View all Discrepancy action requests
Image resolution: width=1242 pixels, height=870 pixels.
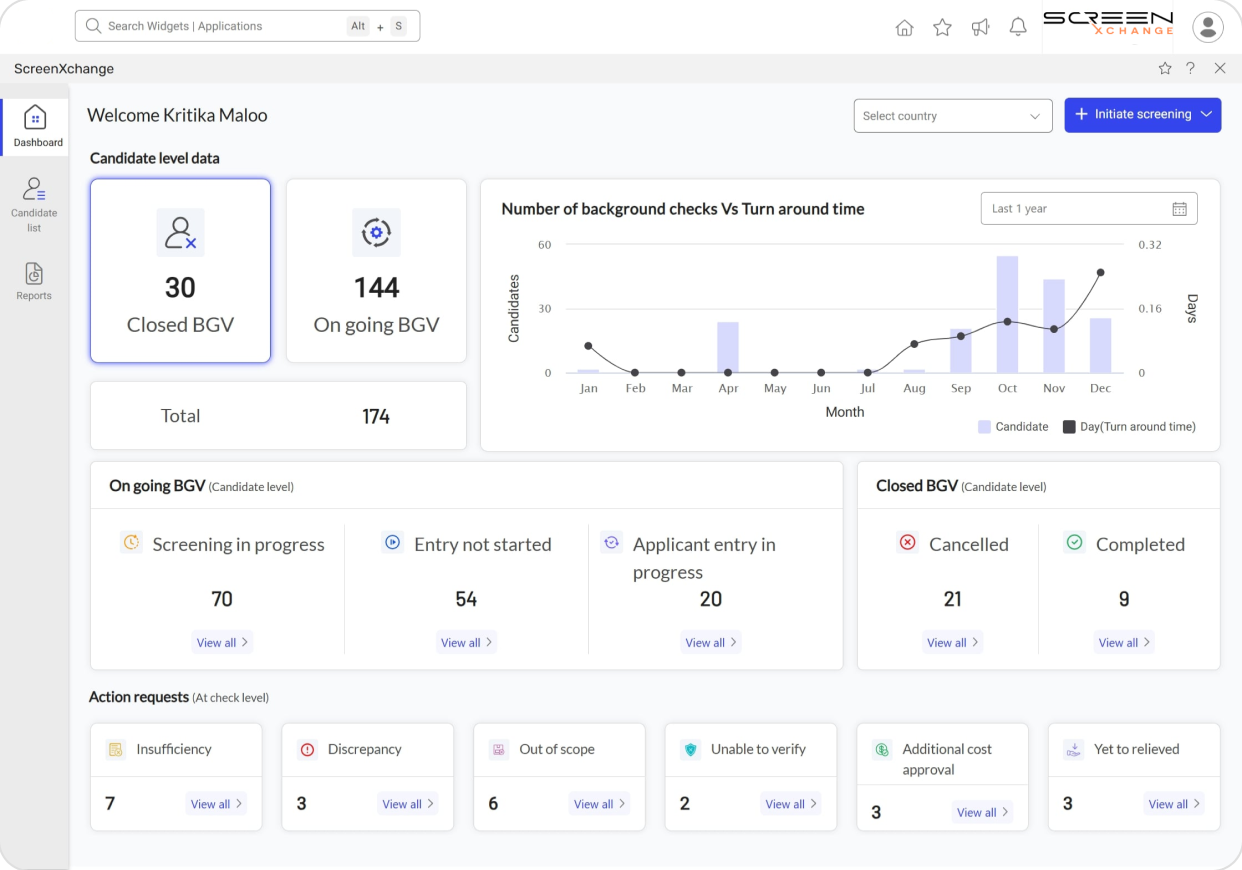[x=408, y=803]
